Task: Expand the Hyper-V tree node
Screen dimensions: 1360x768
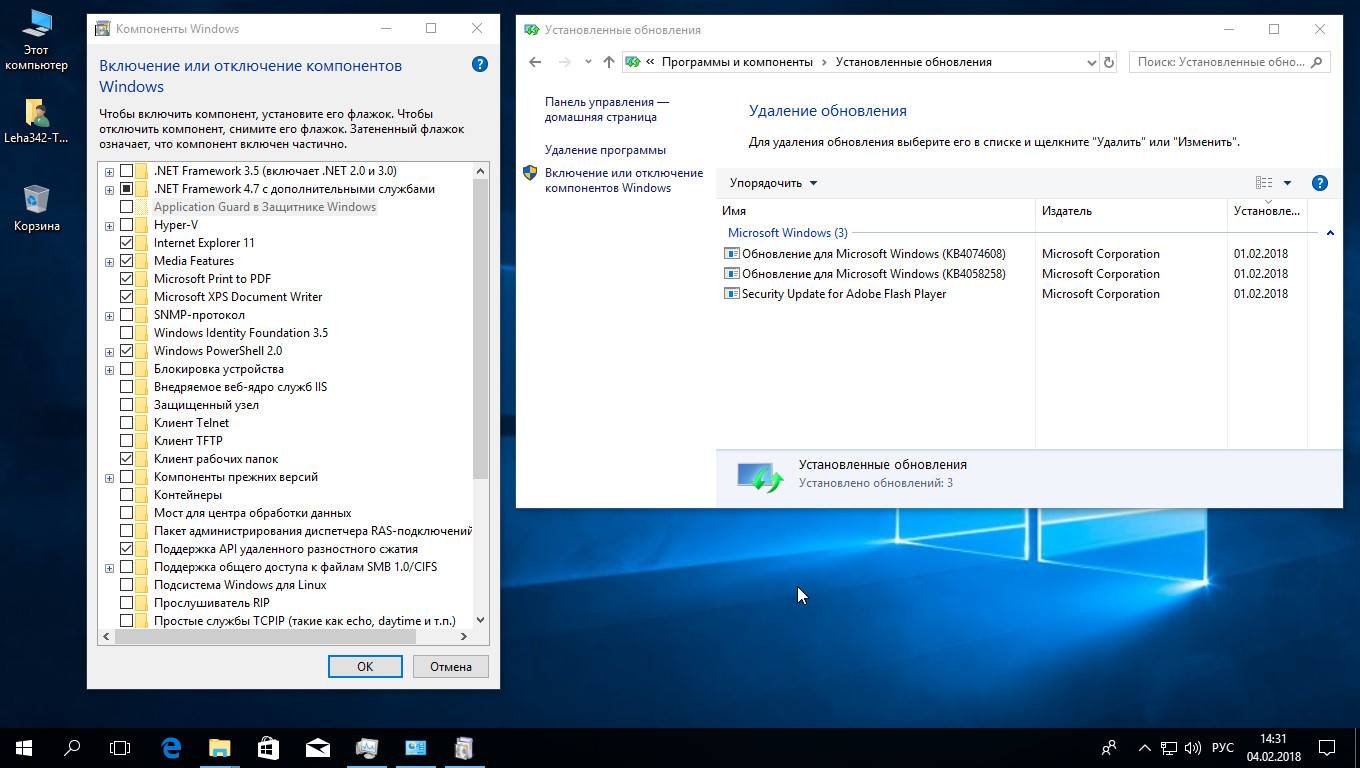Action: [109, 226]
